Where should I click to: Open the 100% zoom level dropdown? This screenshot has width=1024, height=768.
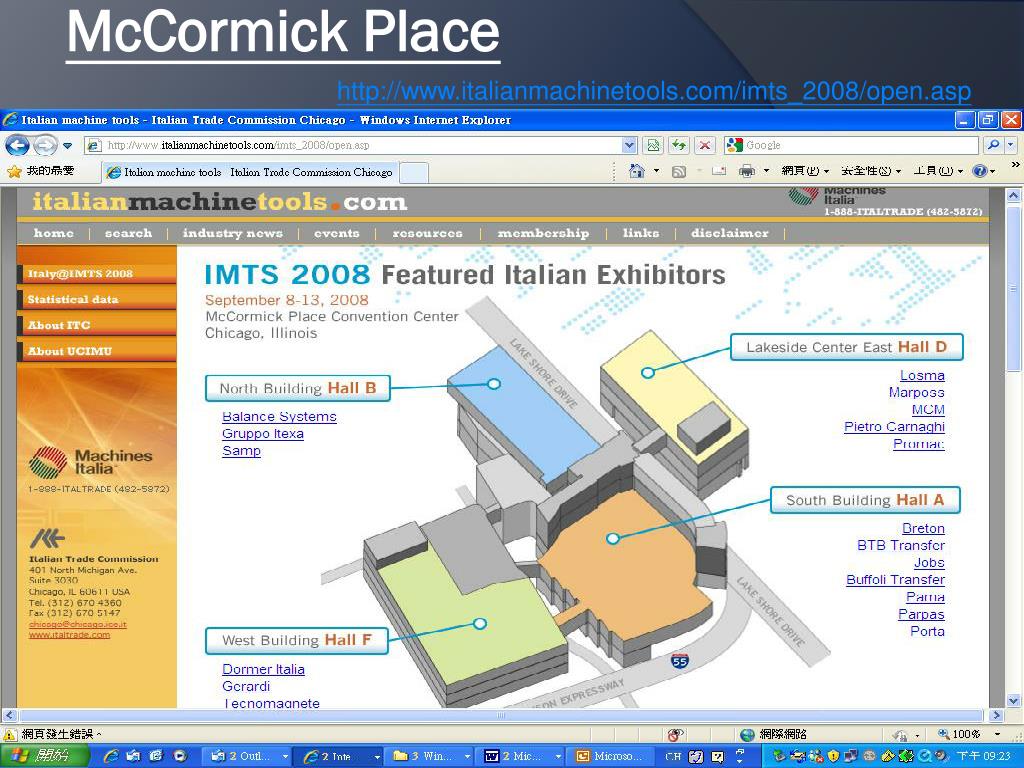pos(997,735)
